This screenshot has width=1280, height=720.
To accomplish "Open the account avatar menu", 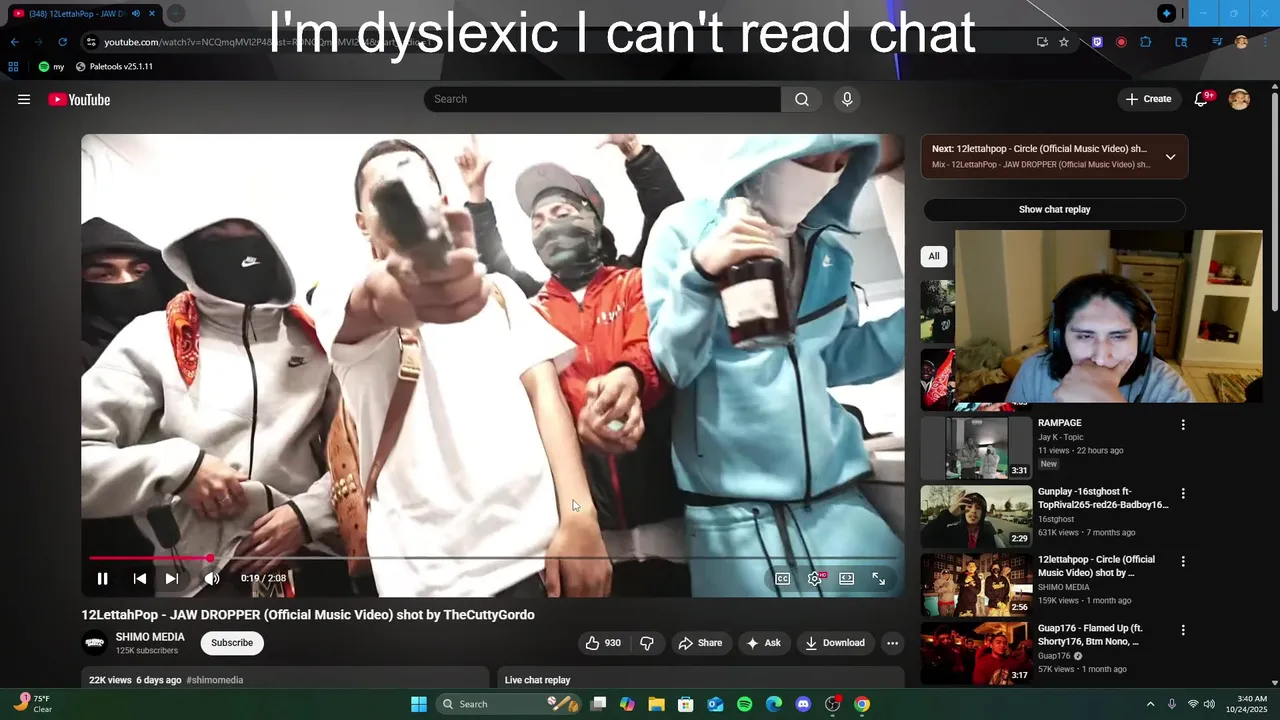I will [x=1239, y=99].
